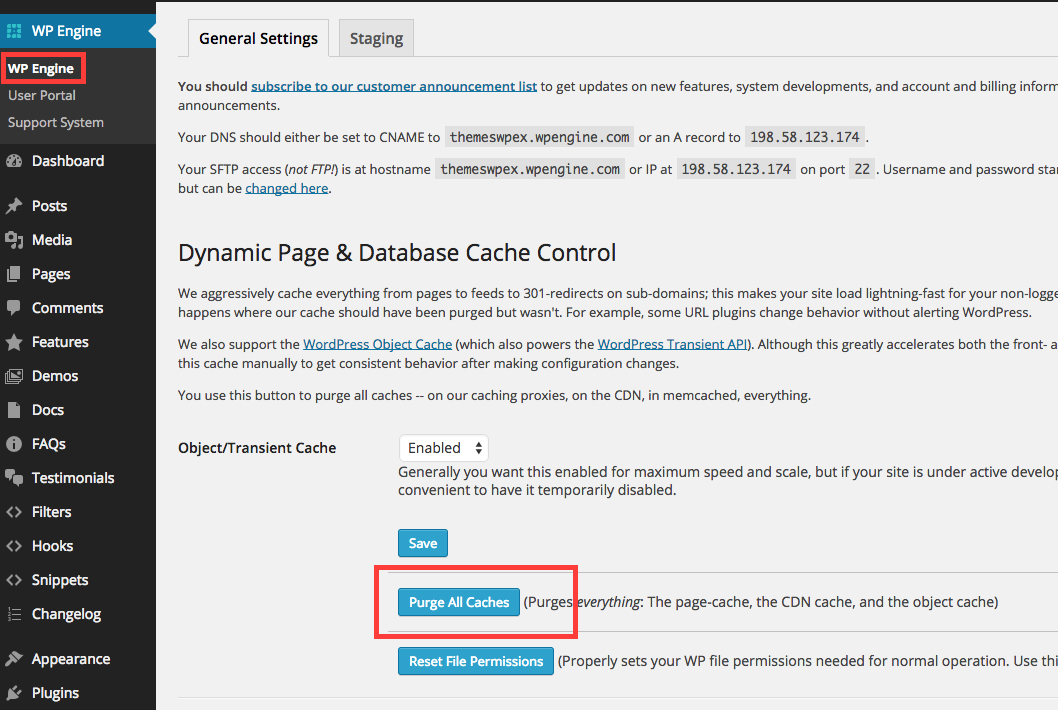
Task: Click the Filters code brackets icon
Action: (x=13, y=512)
